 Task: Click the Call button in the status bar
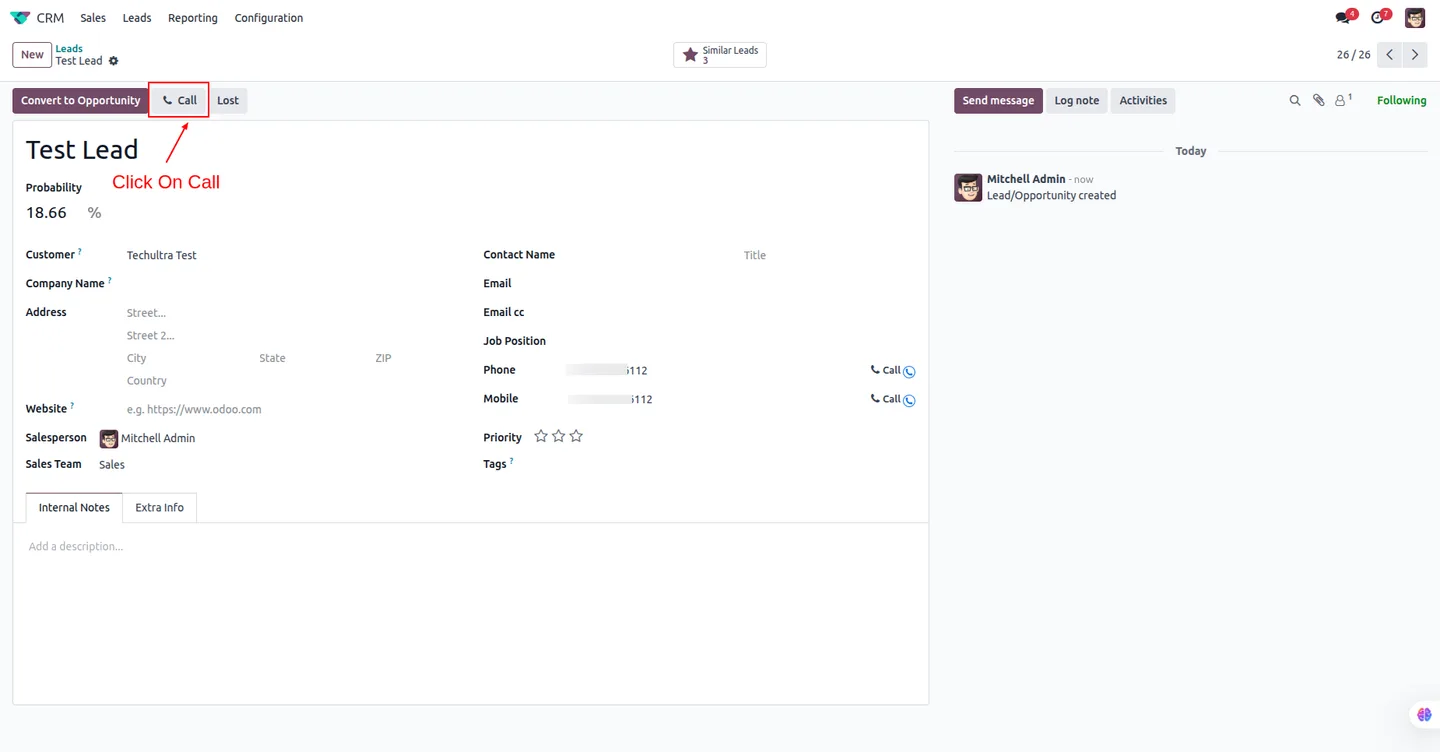pyautogui.click(x=180, y=100)
